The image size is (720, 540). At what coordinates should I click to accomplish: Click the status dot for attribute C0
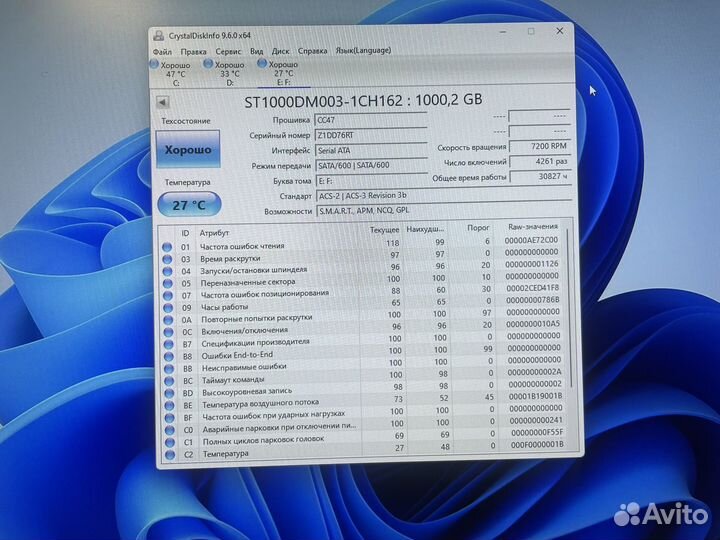[170, 430]
